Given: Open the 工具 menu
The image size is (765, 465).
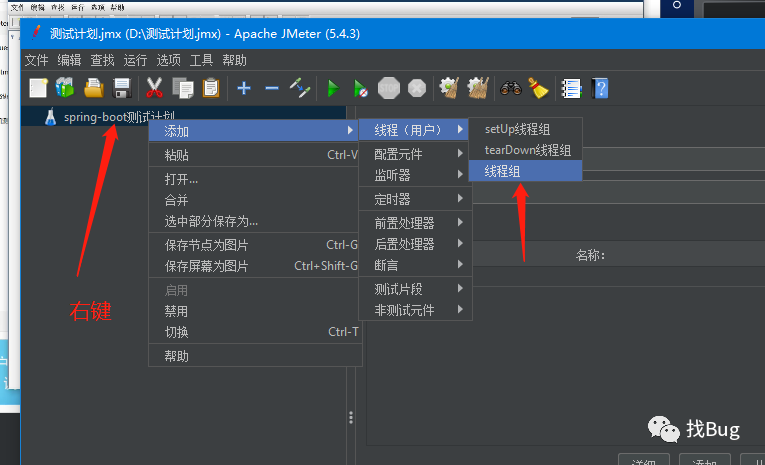Looking at the screenshot, I should tap(201, 61).
